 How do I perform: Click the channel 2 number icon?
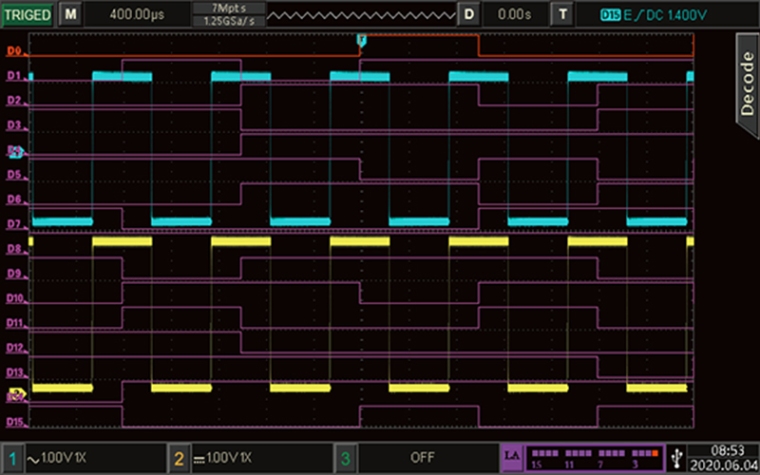coord(178,457)
